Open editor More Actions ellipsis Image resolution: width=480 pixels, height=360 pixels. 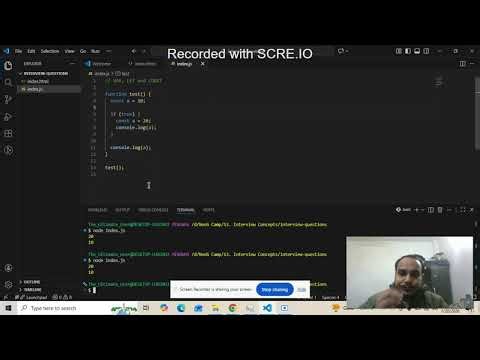(472, 63)
